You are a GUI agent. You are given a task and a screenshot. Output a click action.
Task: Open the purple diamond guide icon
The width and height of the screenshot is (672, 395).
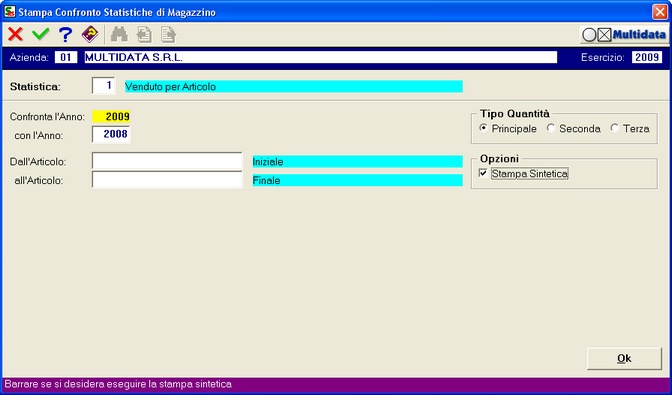coord(90,34)
